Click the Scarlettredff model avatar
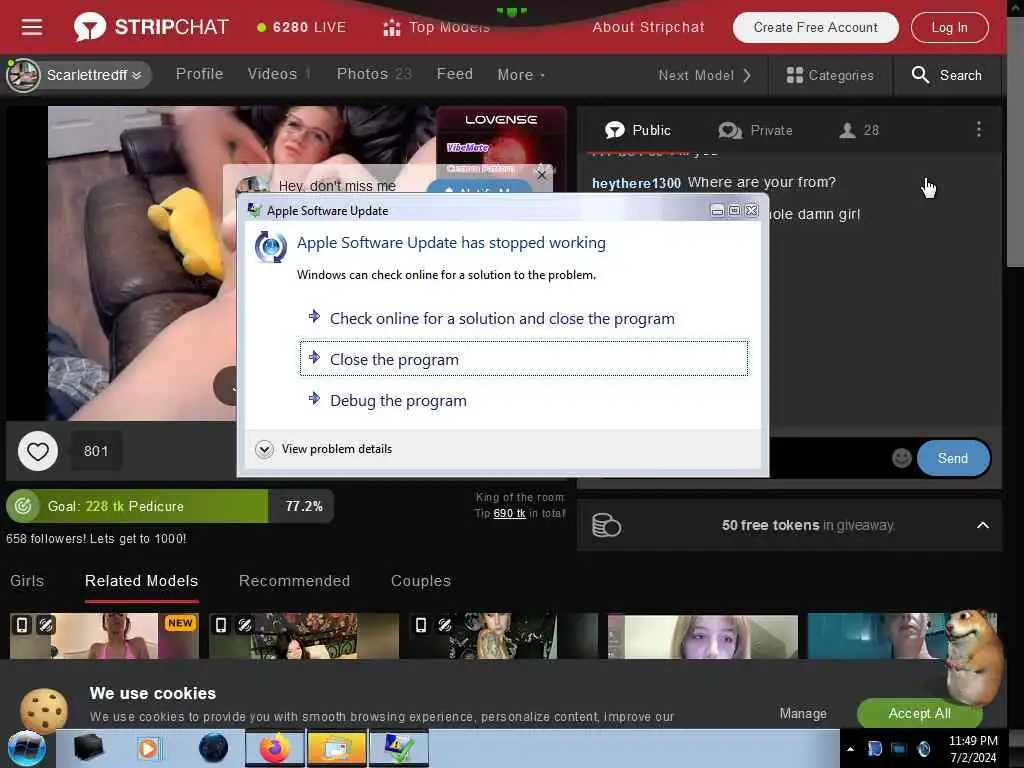Viewport: 1024px width, 768px height. point(23,75)
